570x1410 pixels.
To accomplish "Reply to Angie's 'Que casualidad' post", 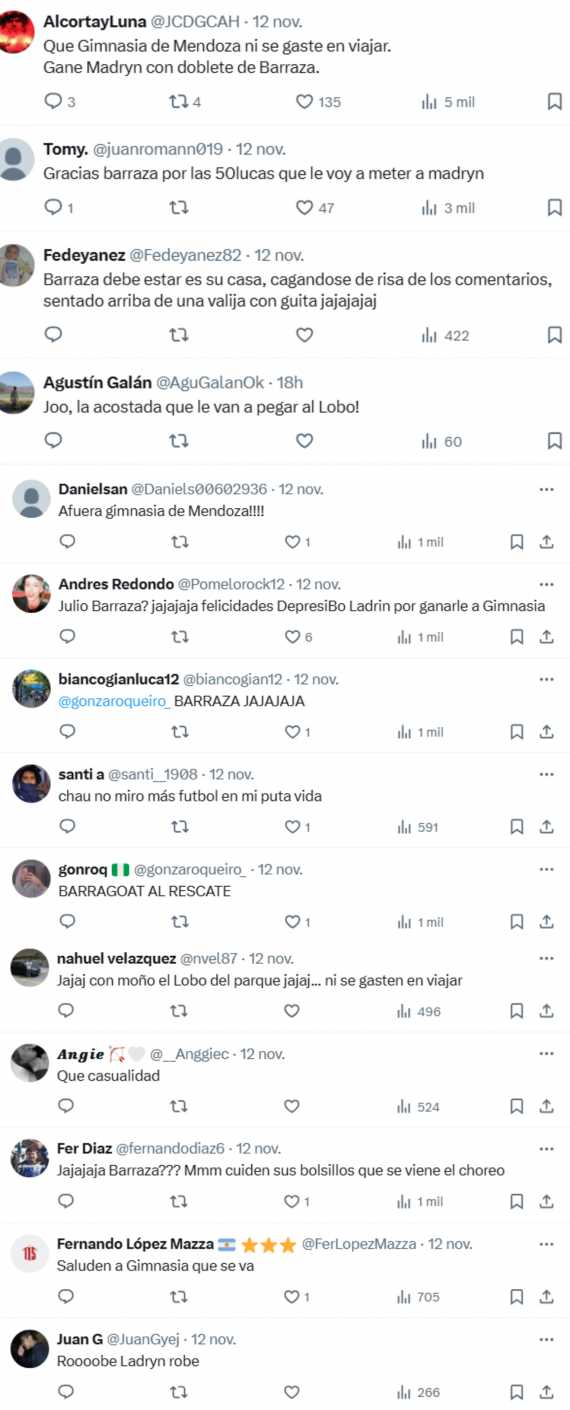I will [x=67, y=1106].
